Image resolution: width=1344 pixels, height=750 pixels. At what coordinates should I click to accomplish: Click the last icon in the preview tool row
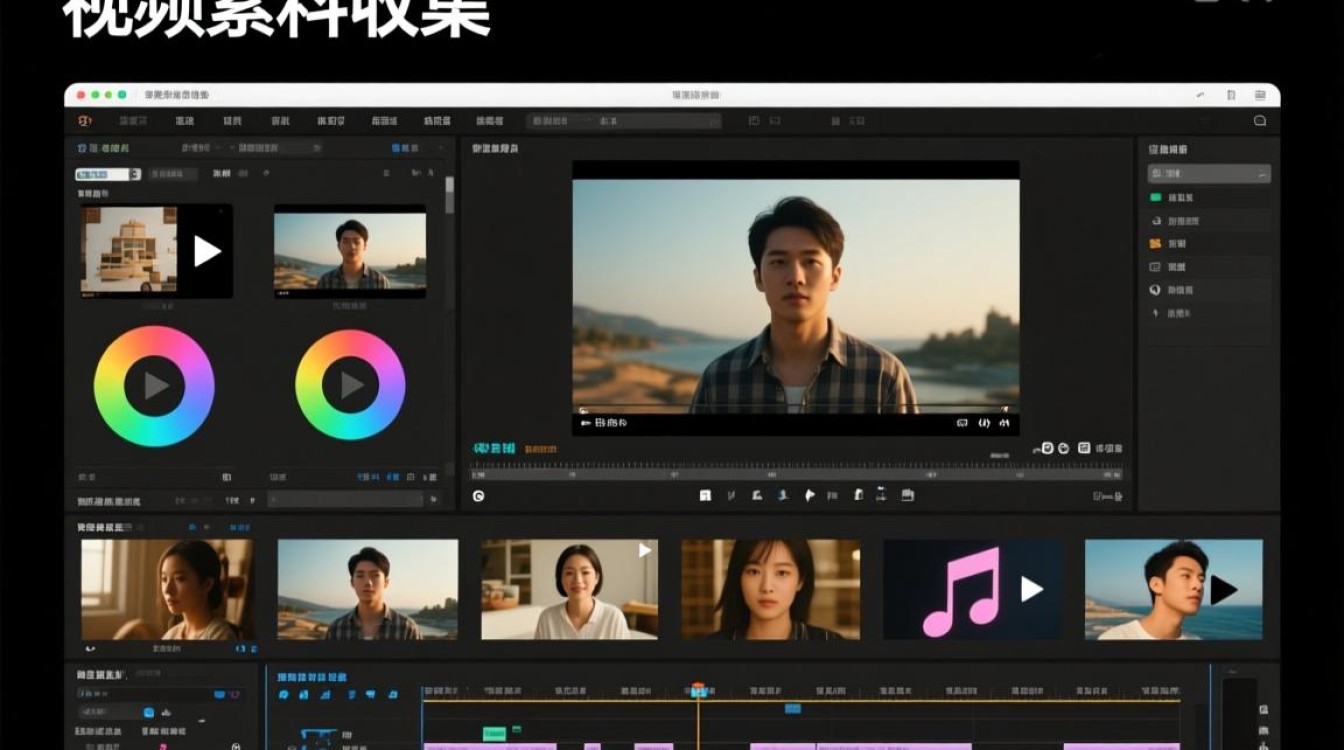pos(907,495)
